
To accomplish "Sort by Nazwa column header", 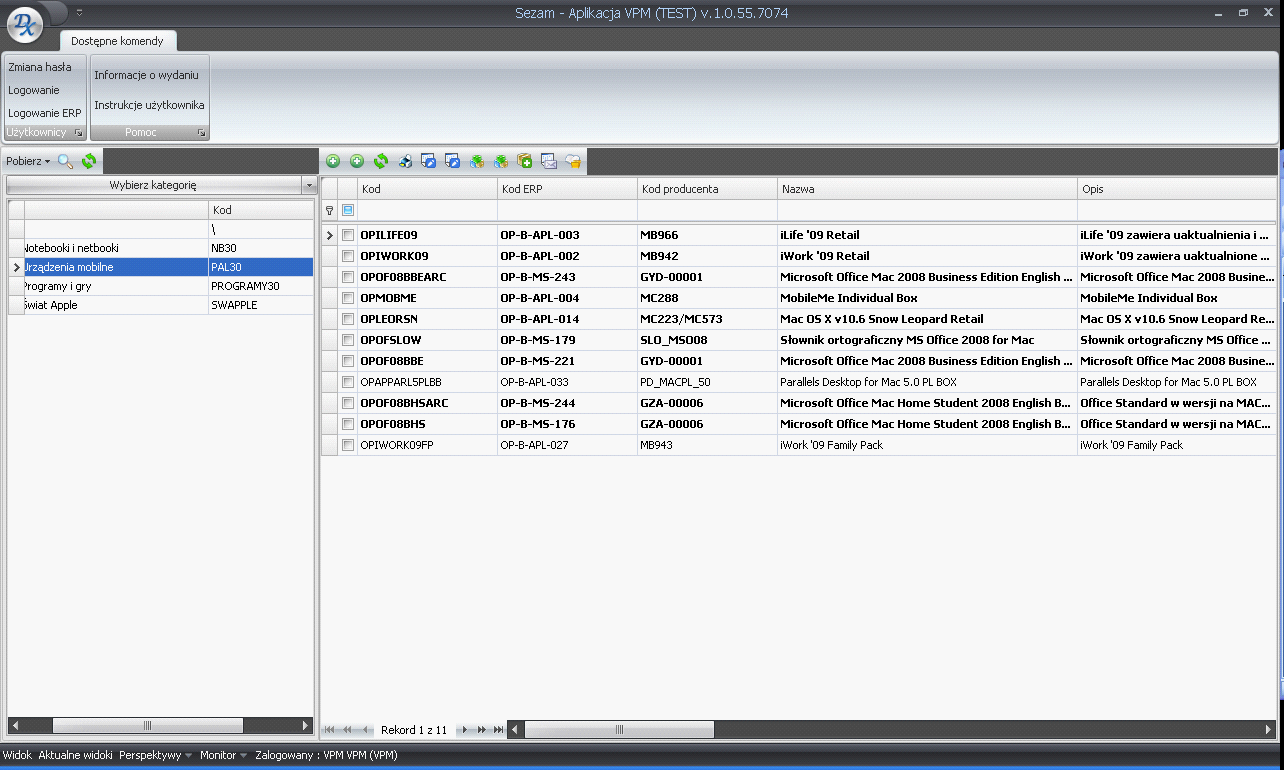I will click(x=927, y=189).
